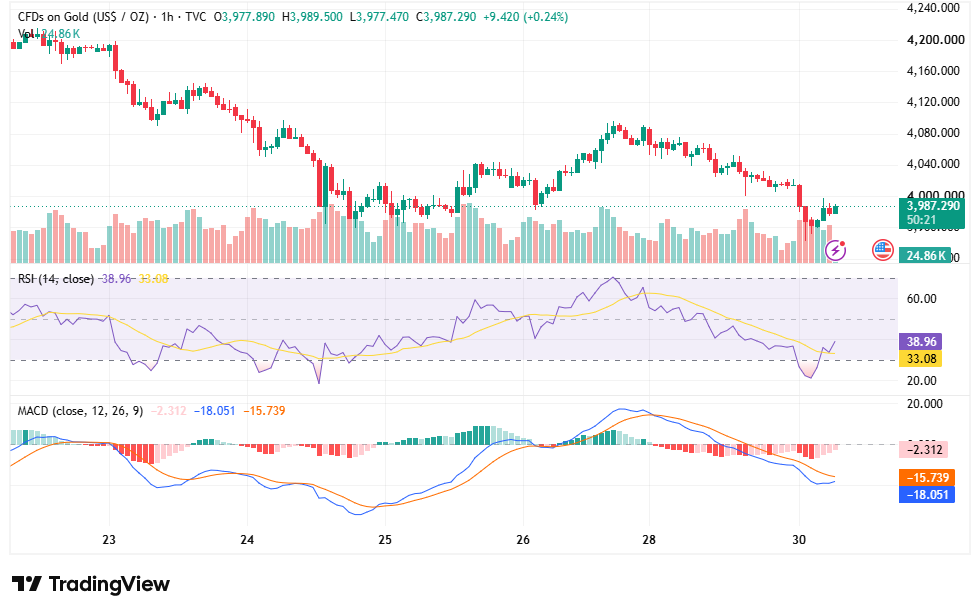Image resolution: width=980 pixels, height=614 pixels.
Task: Click the purple lightning bolt icon
Action: click(836, 250)
